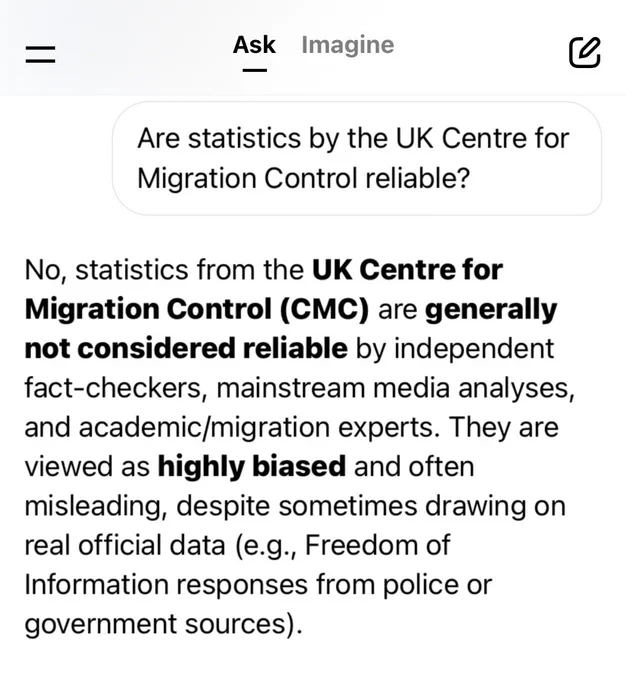Click 'government sources' at response end
Image resolution: width=626 pixels, height=680 pixels.
coord(155,624)
